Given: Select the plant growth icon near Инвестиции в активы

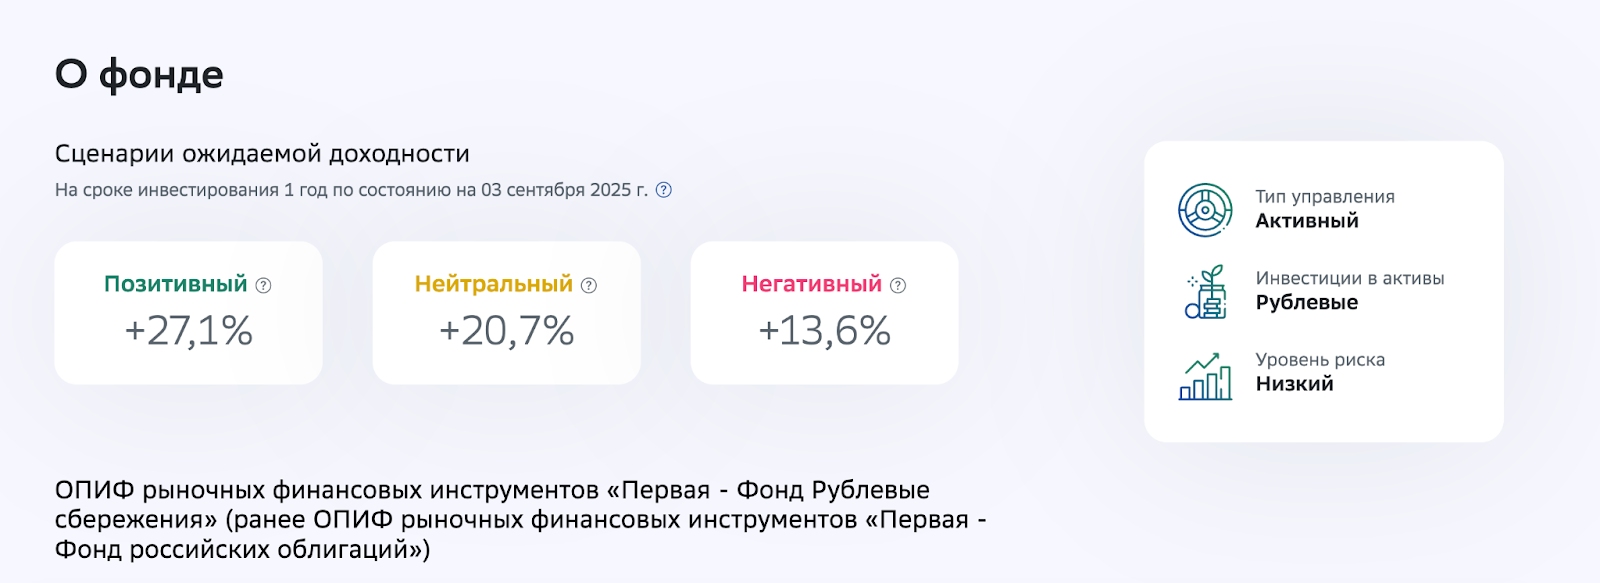Looking at the screenshot, I should click(x=1205, y=290).
